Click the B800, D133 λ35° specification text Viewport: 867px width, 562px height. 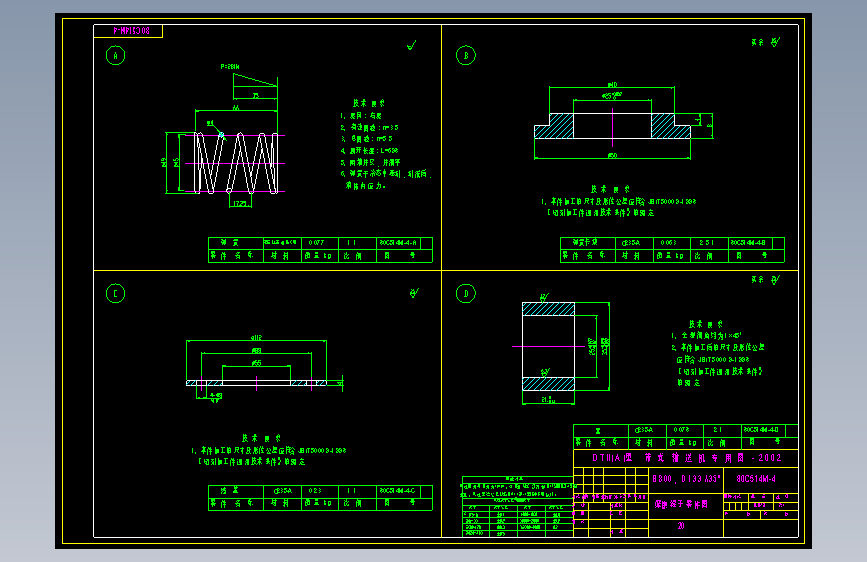[686, 479]
